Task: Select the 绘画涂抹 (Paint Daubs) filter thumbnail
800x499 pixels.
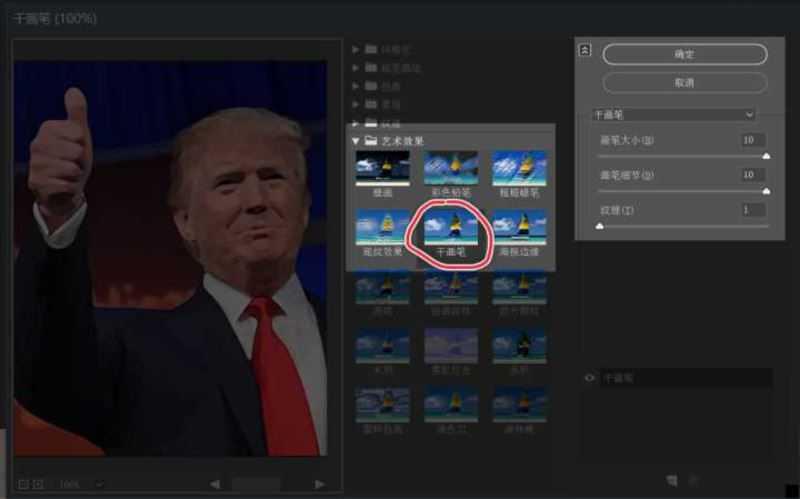Action: tap(451, 287)
